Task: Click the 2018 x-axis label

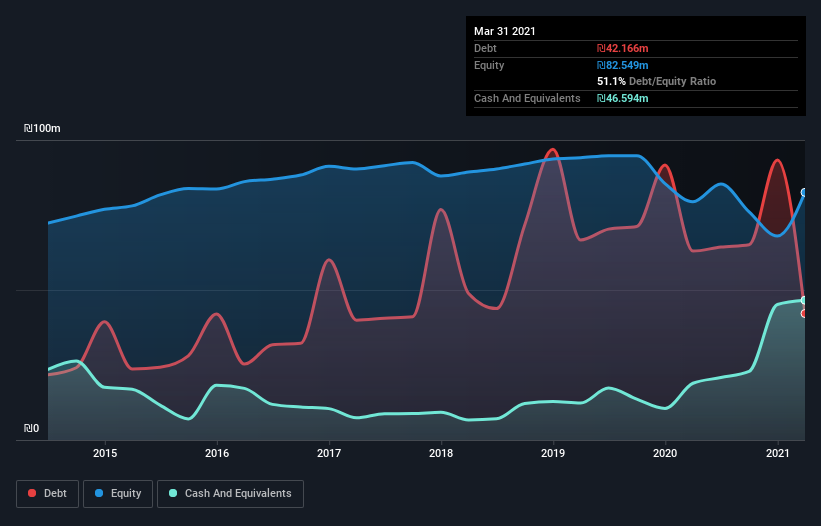Action: 441,453
